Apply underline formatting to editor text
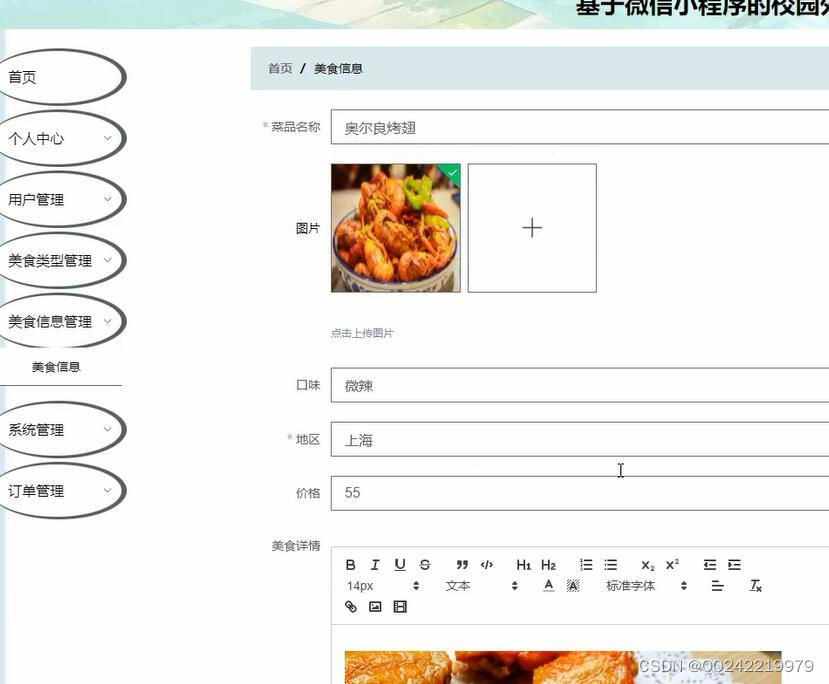Image resolution: width=829 pixels, height=684 pixels. 399,564
